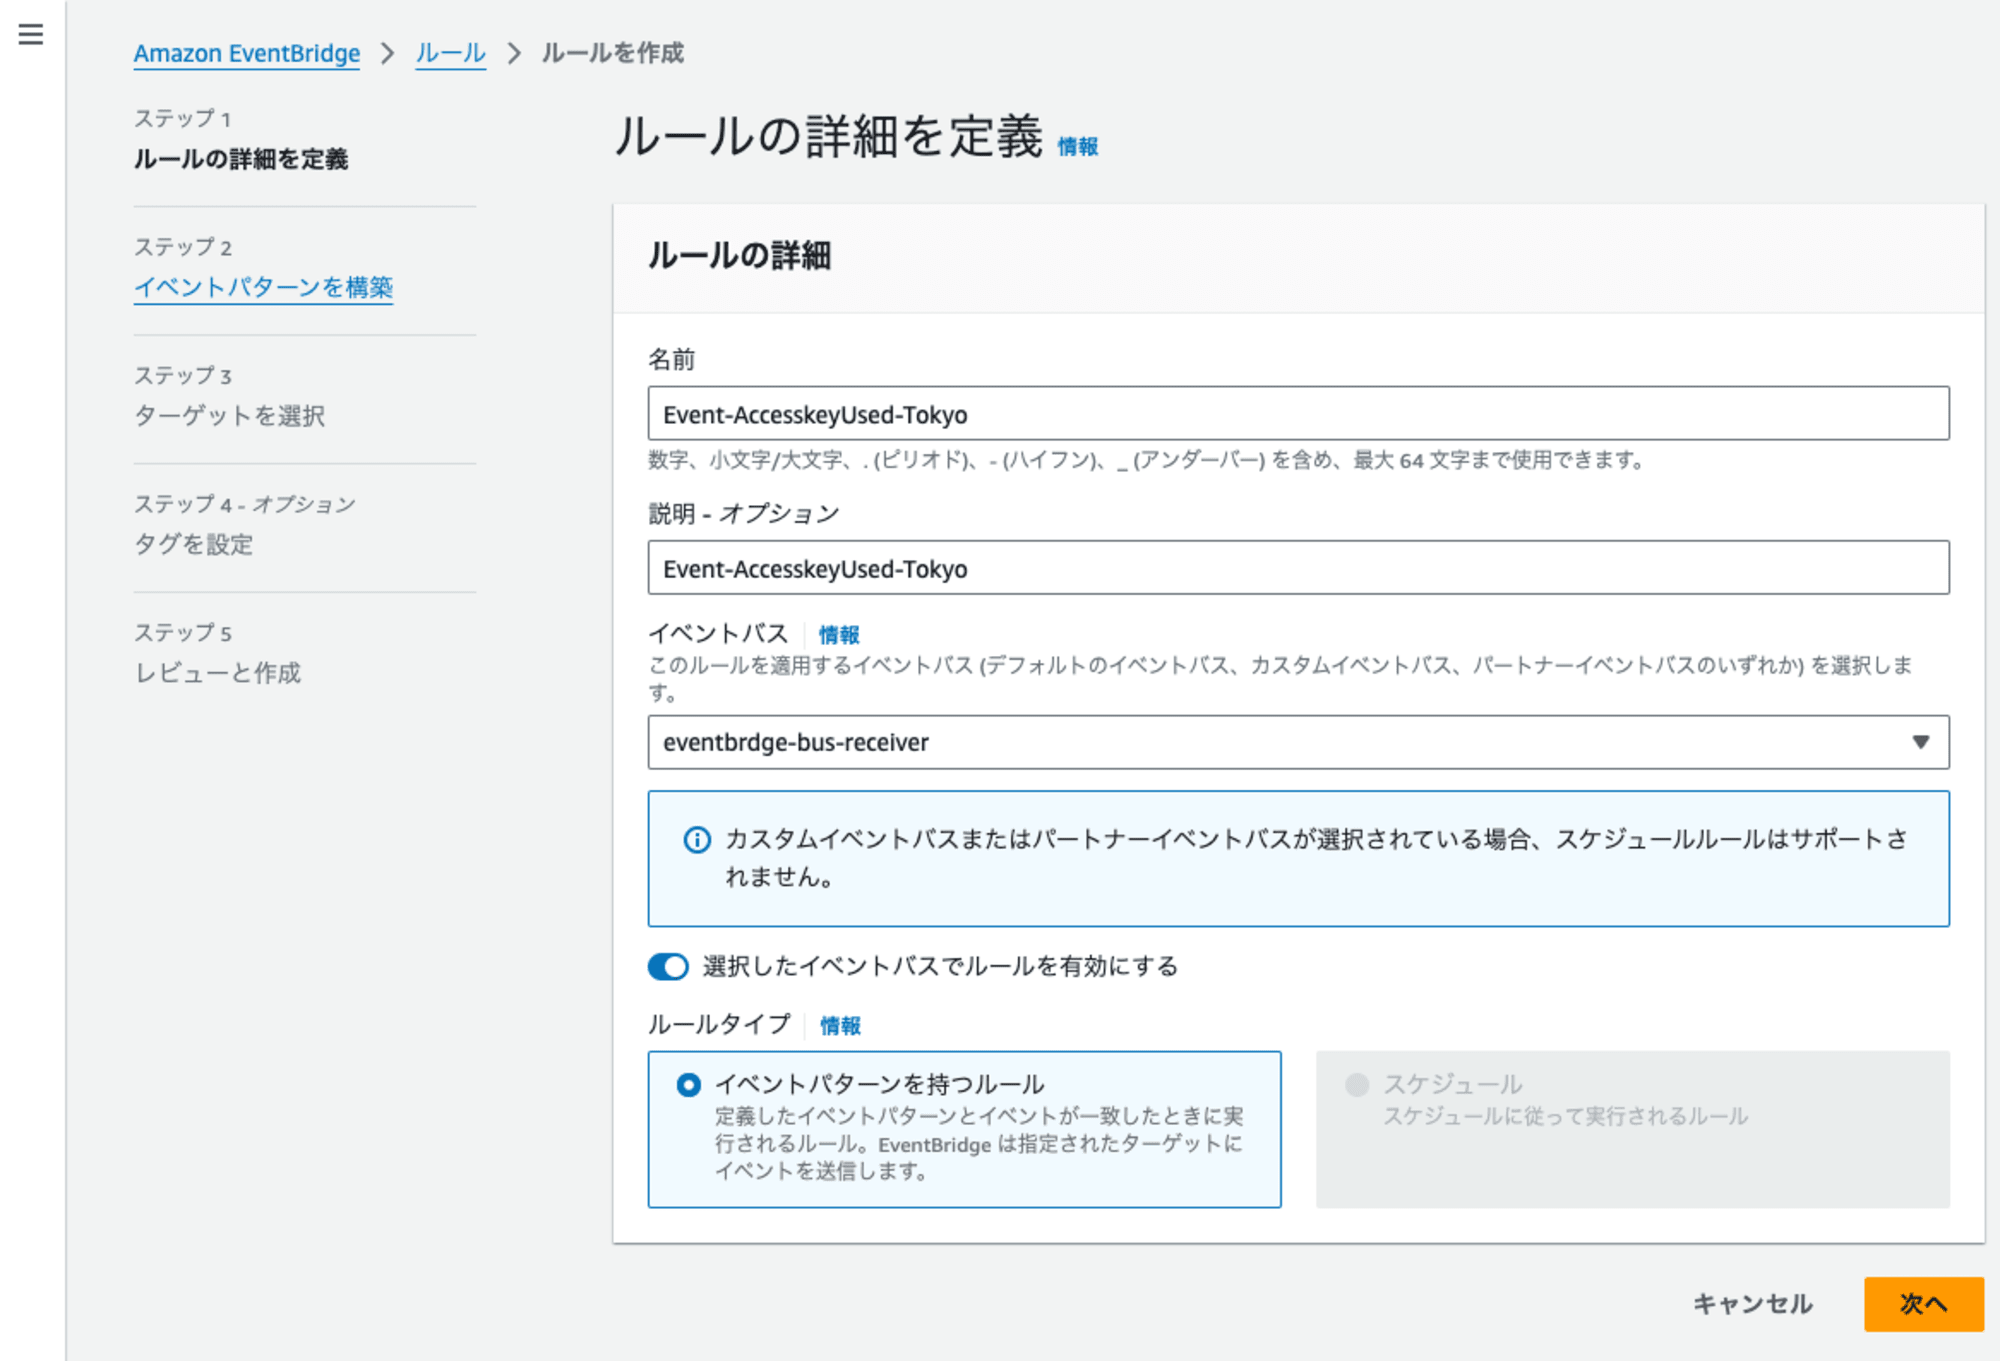Select イベントパターンを持つルール radio option

689,1085
